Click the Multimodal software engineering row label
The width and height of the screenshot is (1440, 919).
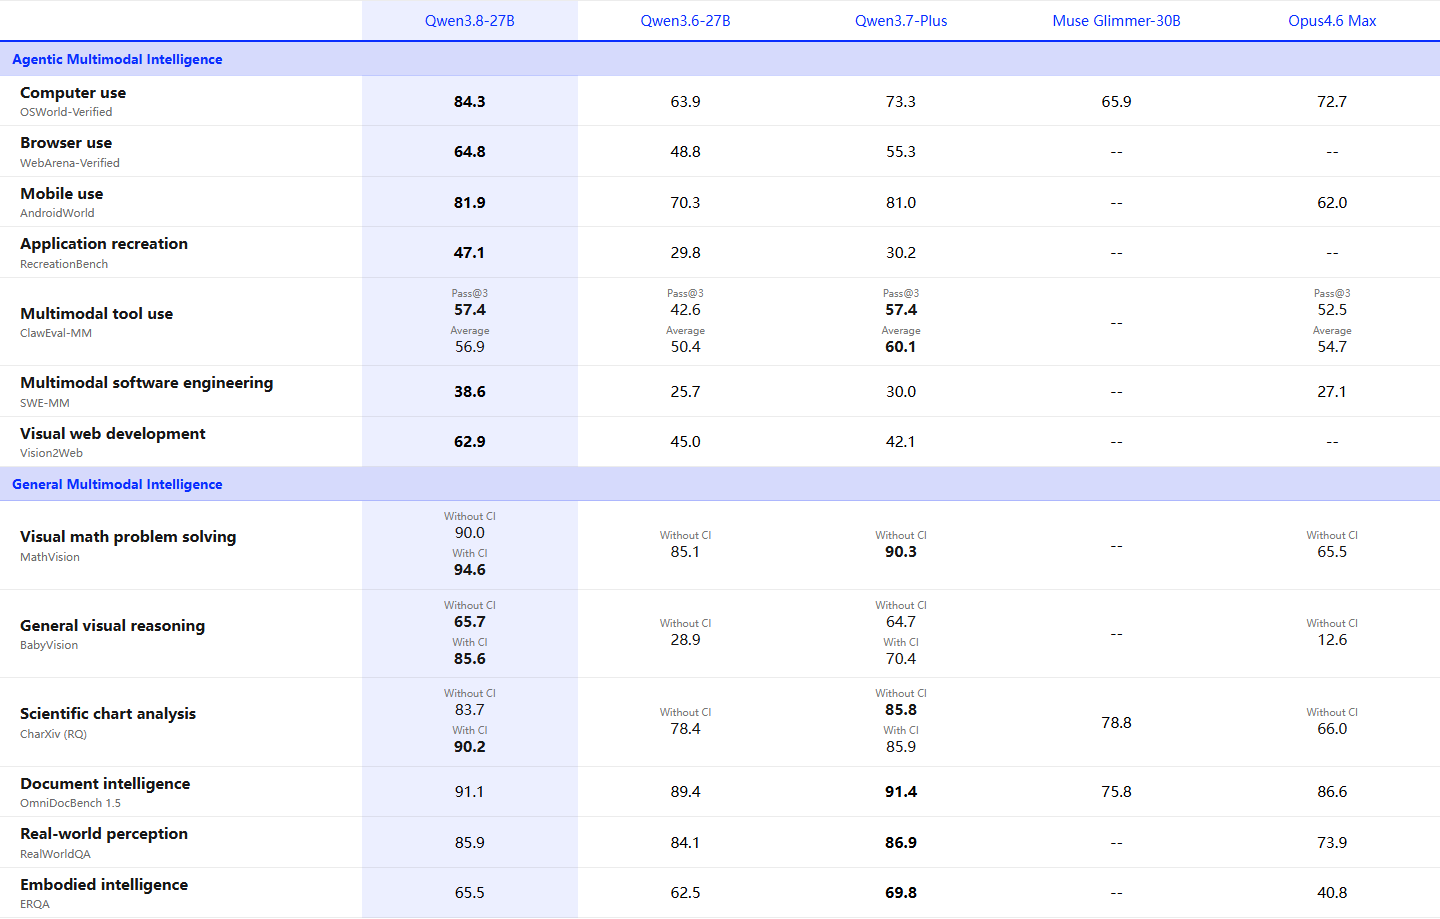click(146, 383)
